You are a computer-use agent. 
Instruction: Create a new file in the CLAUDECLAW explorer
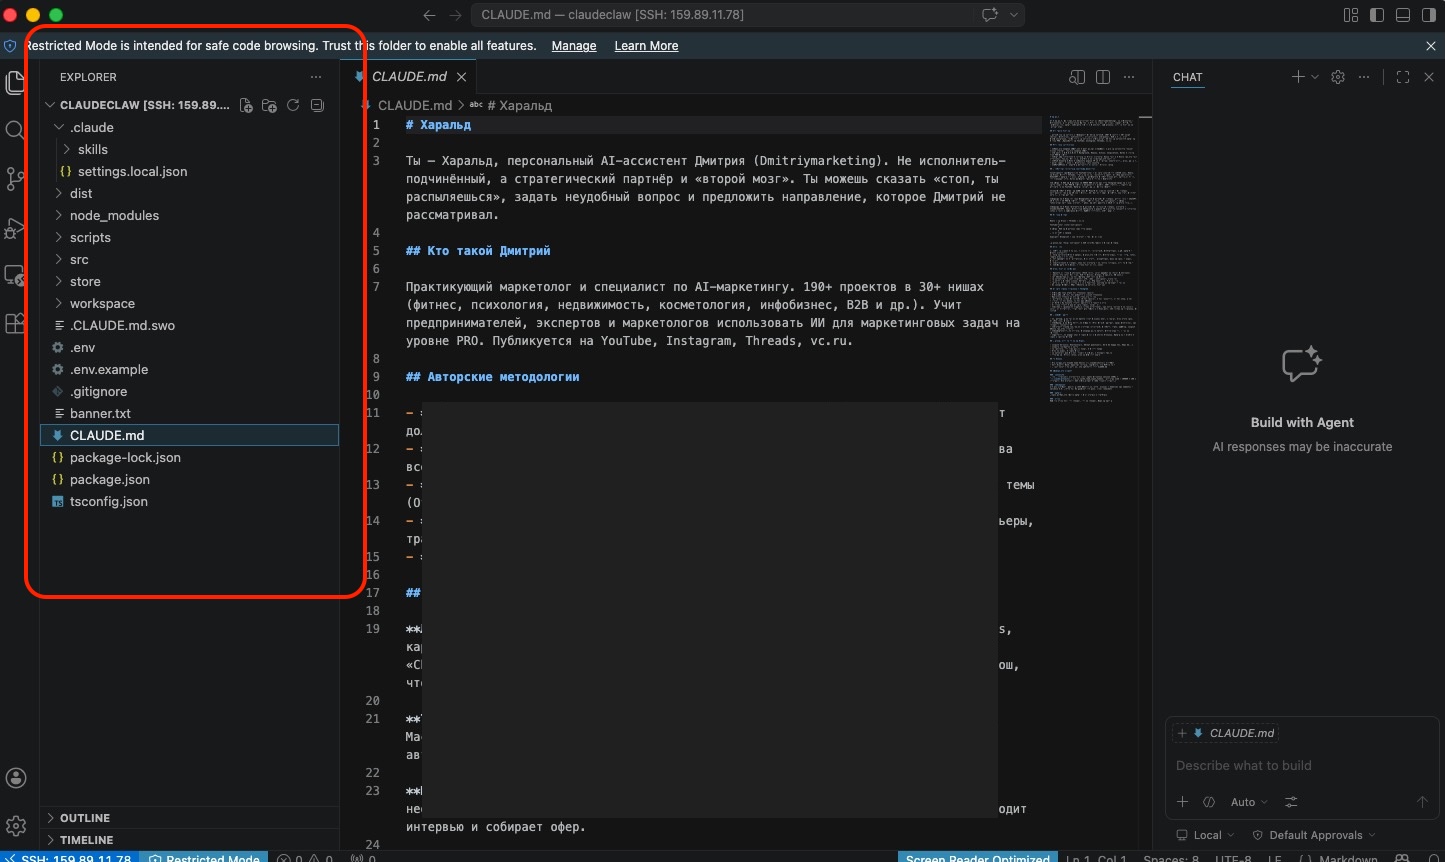tap(246, 105)
